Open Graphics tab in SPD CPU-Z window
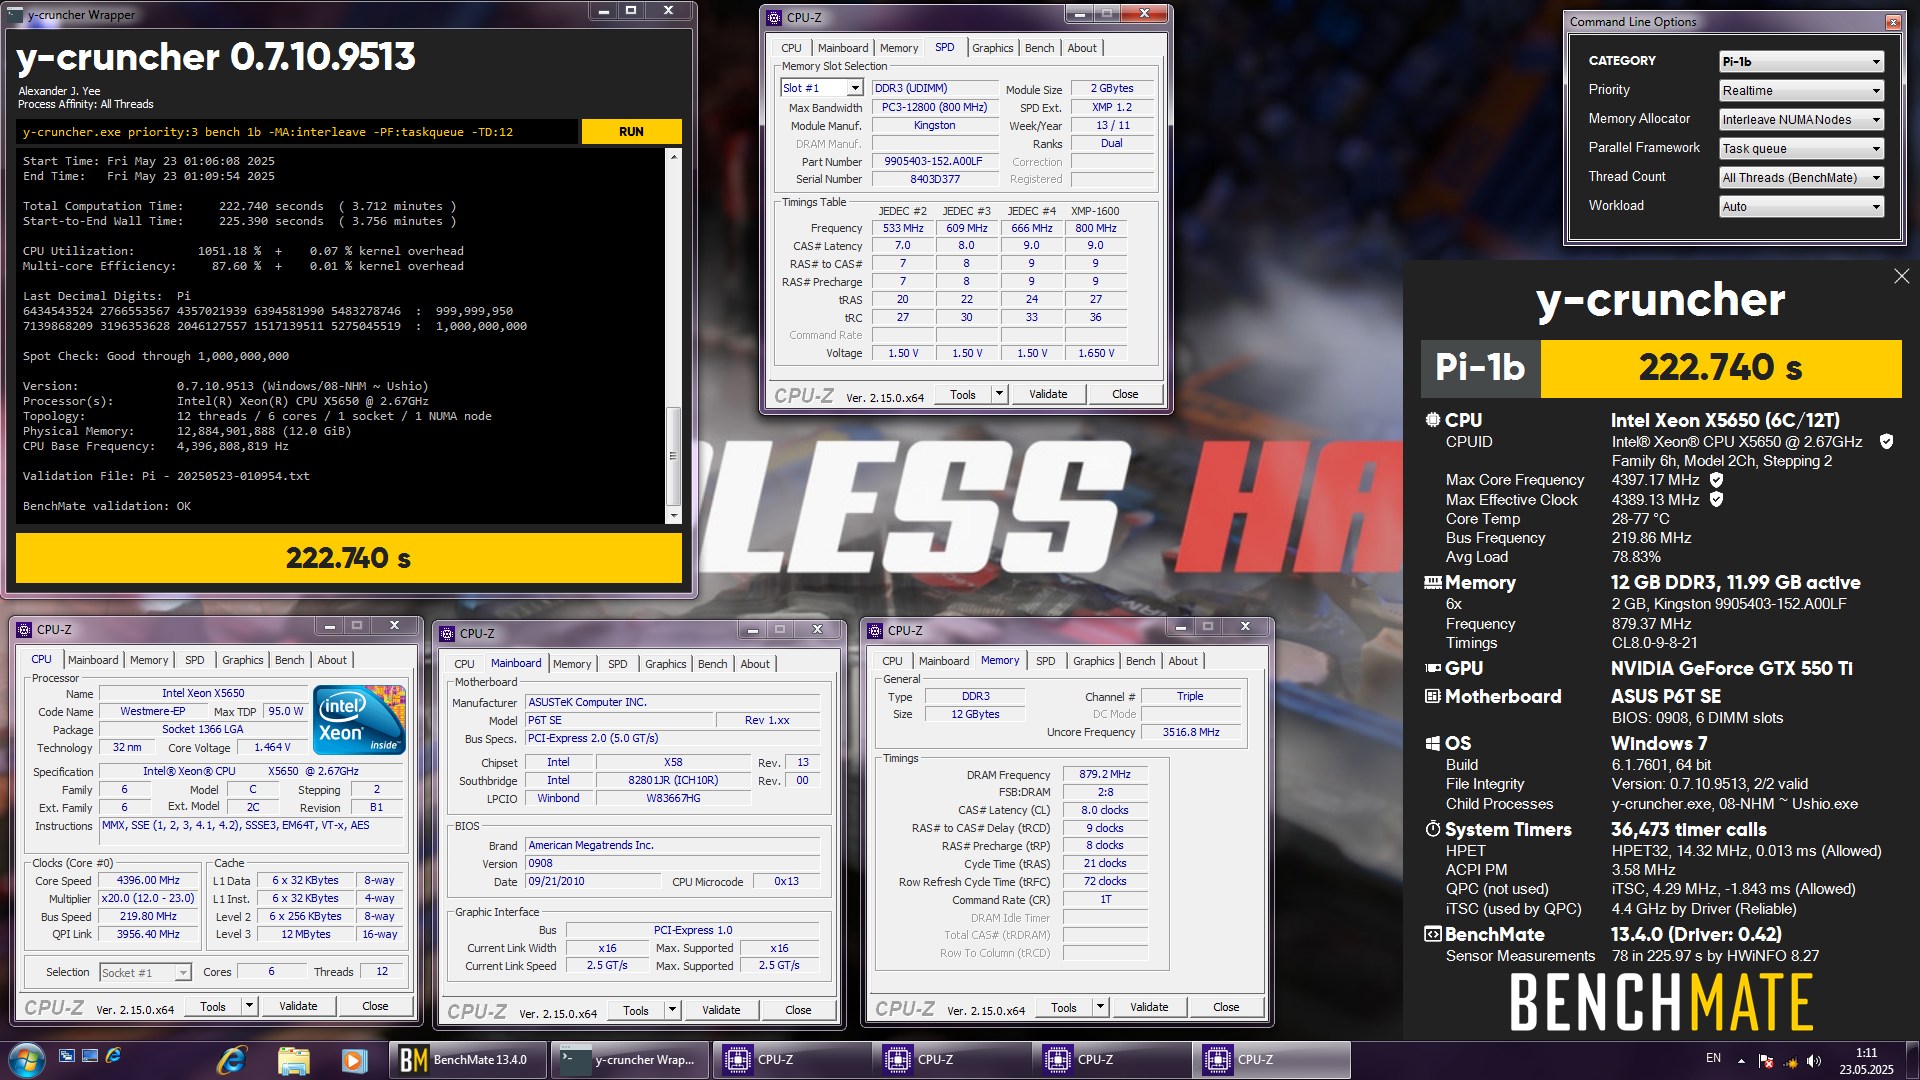Screen dimensions: 1920x1080 pos(992,48)
